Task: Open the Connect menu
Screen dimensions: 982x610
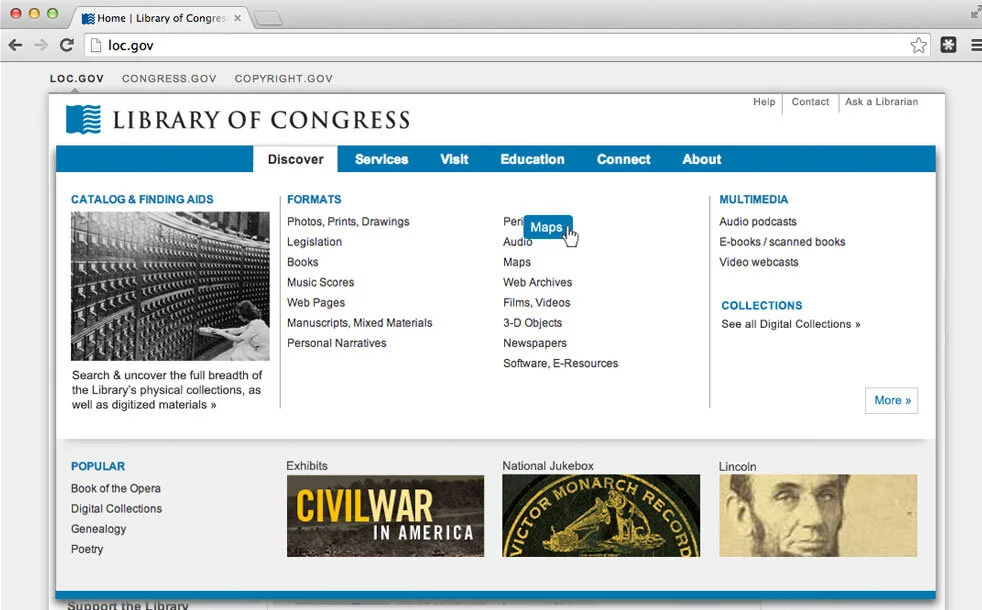Action: point(624,159)
